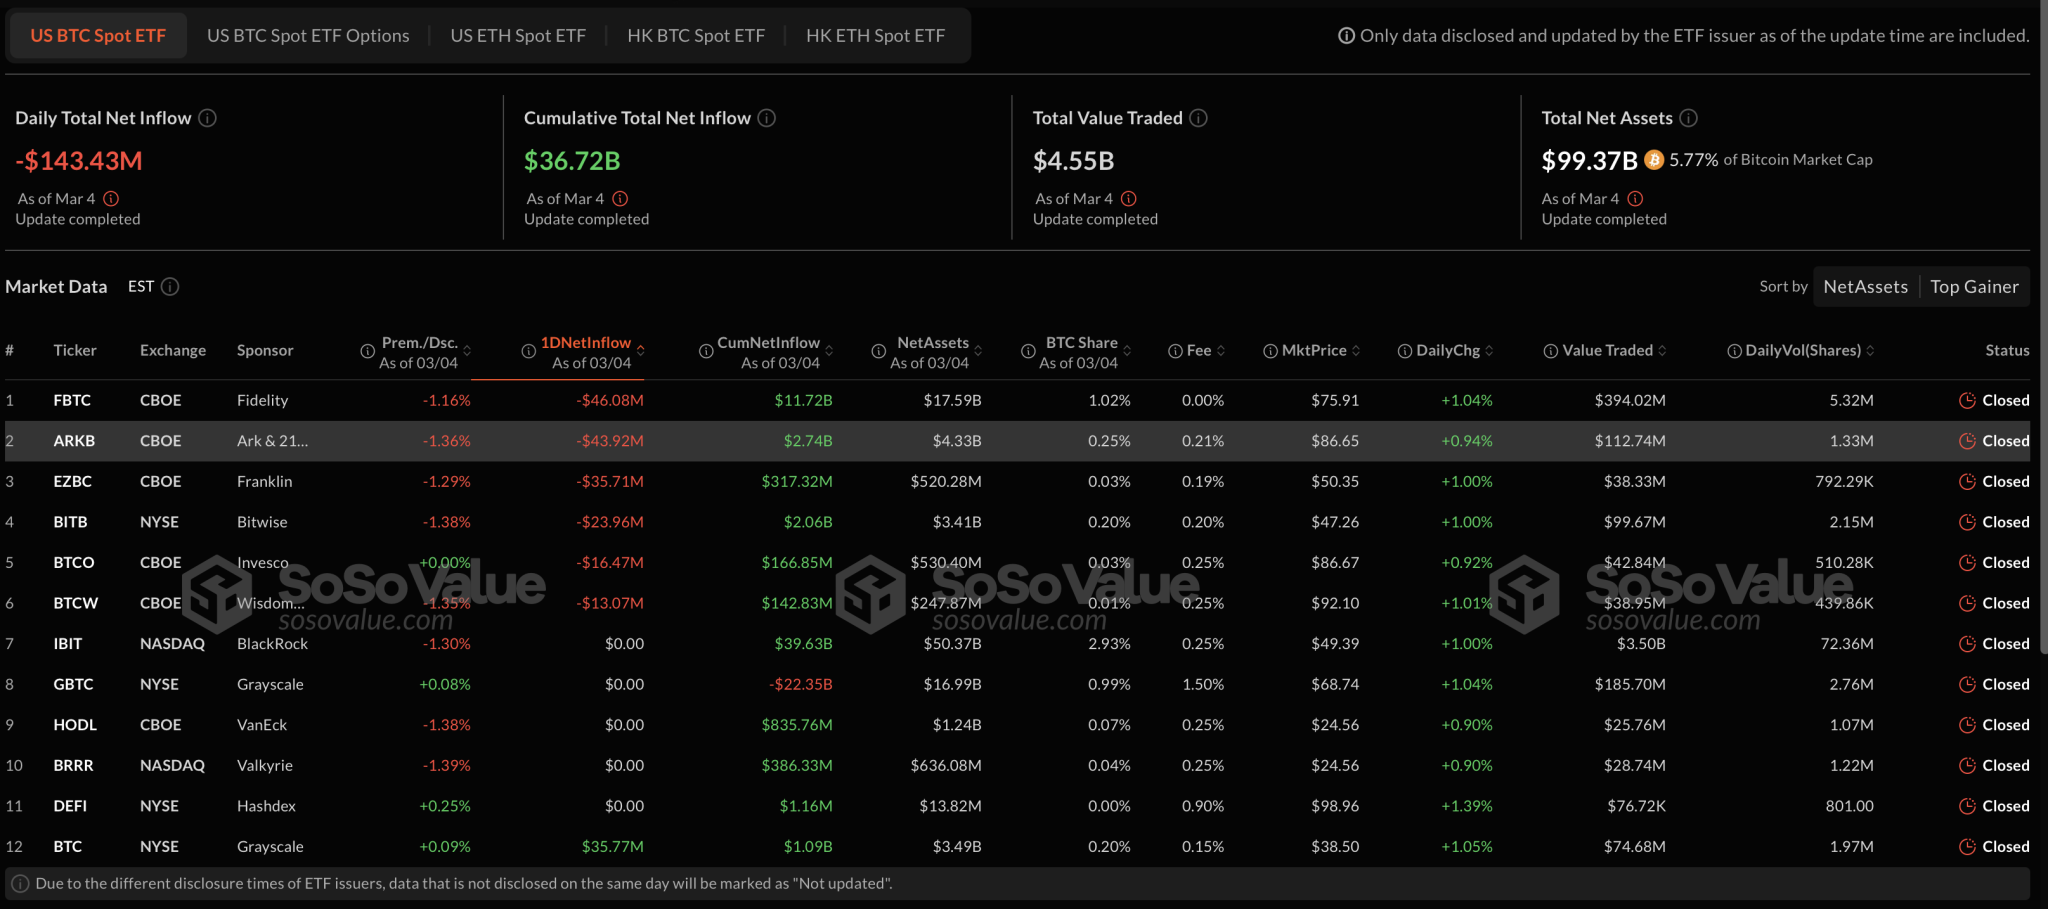Click info icon before 1DNetInflow column
Image resolution: width=2048 pixels, height=909 pixels.
click(x=528, y=351)
